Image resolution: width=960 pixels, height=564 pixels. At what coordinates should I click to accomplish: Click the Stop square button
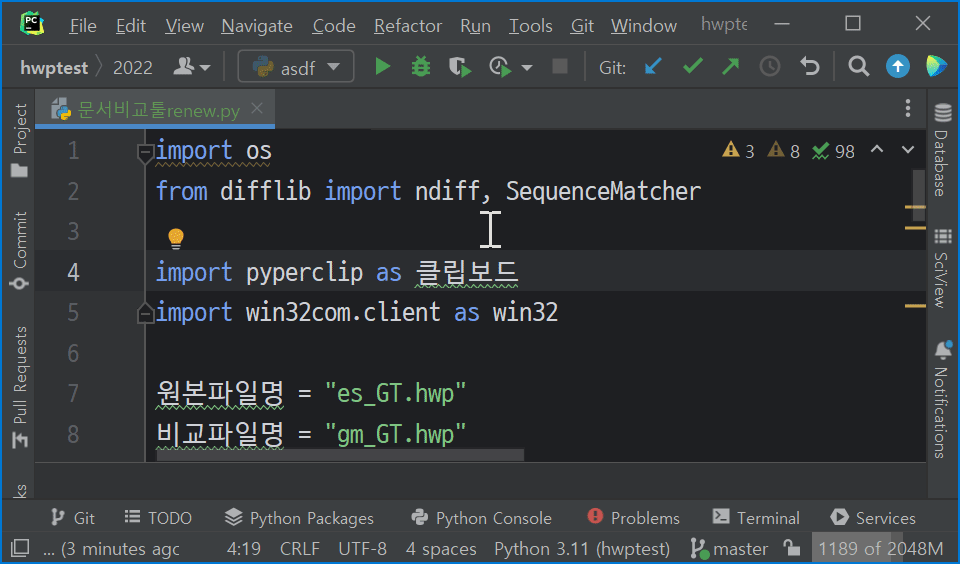point(560,66)
